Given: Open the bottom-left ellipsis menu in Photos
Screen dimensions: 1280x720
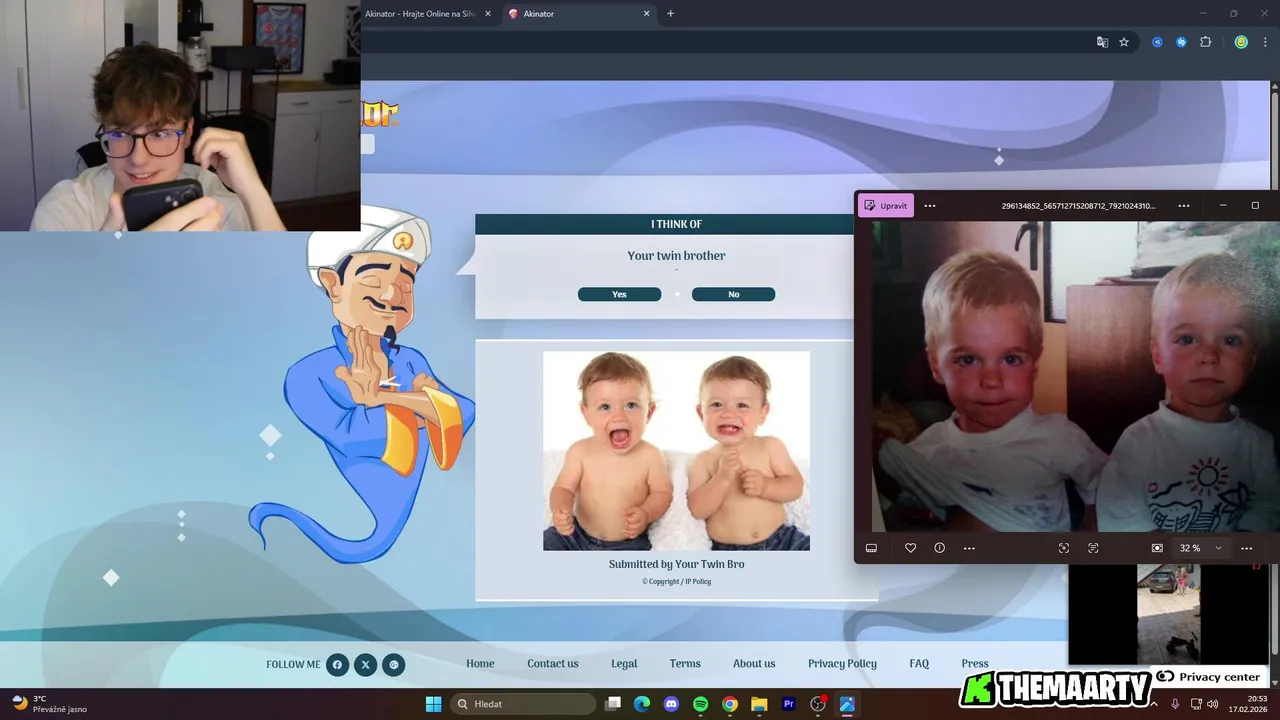Looking at the screenshot, I should click(x=969, y=548).
